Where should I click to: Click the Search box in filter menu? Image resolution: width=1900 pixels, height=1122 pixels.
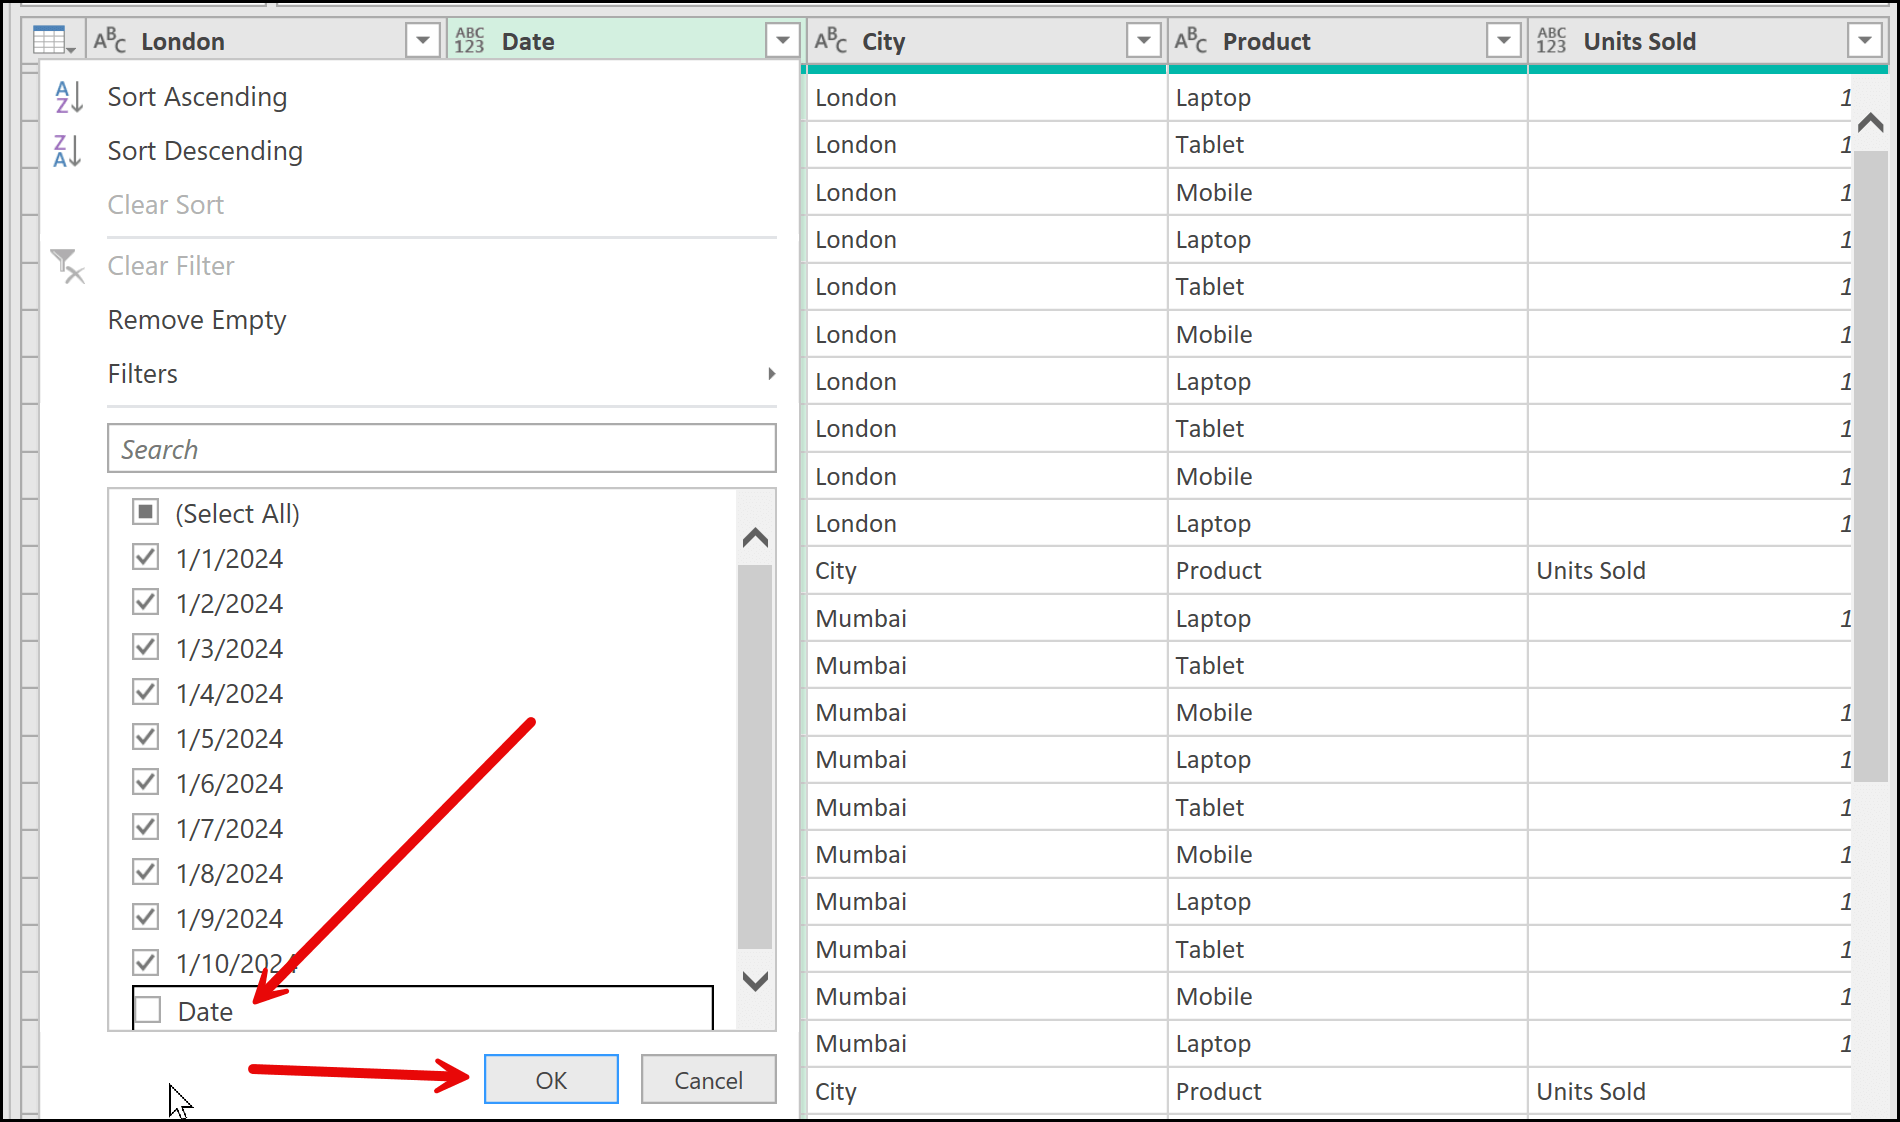click(x=441, y=449)
